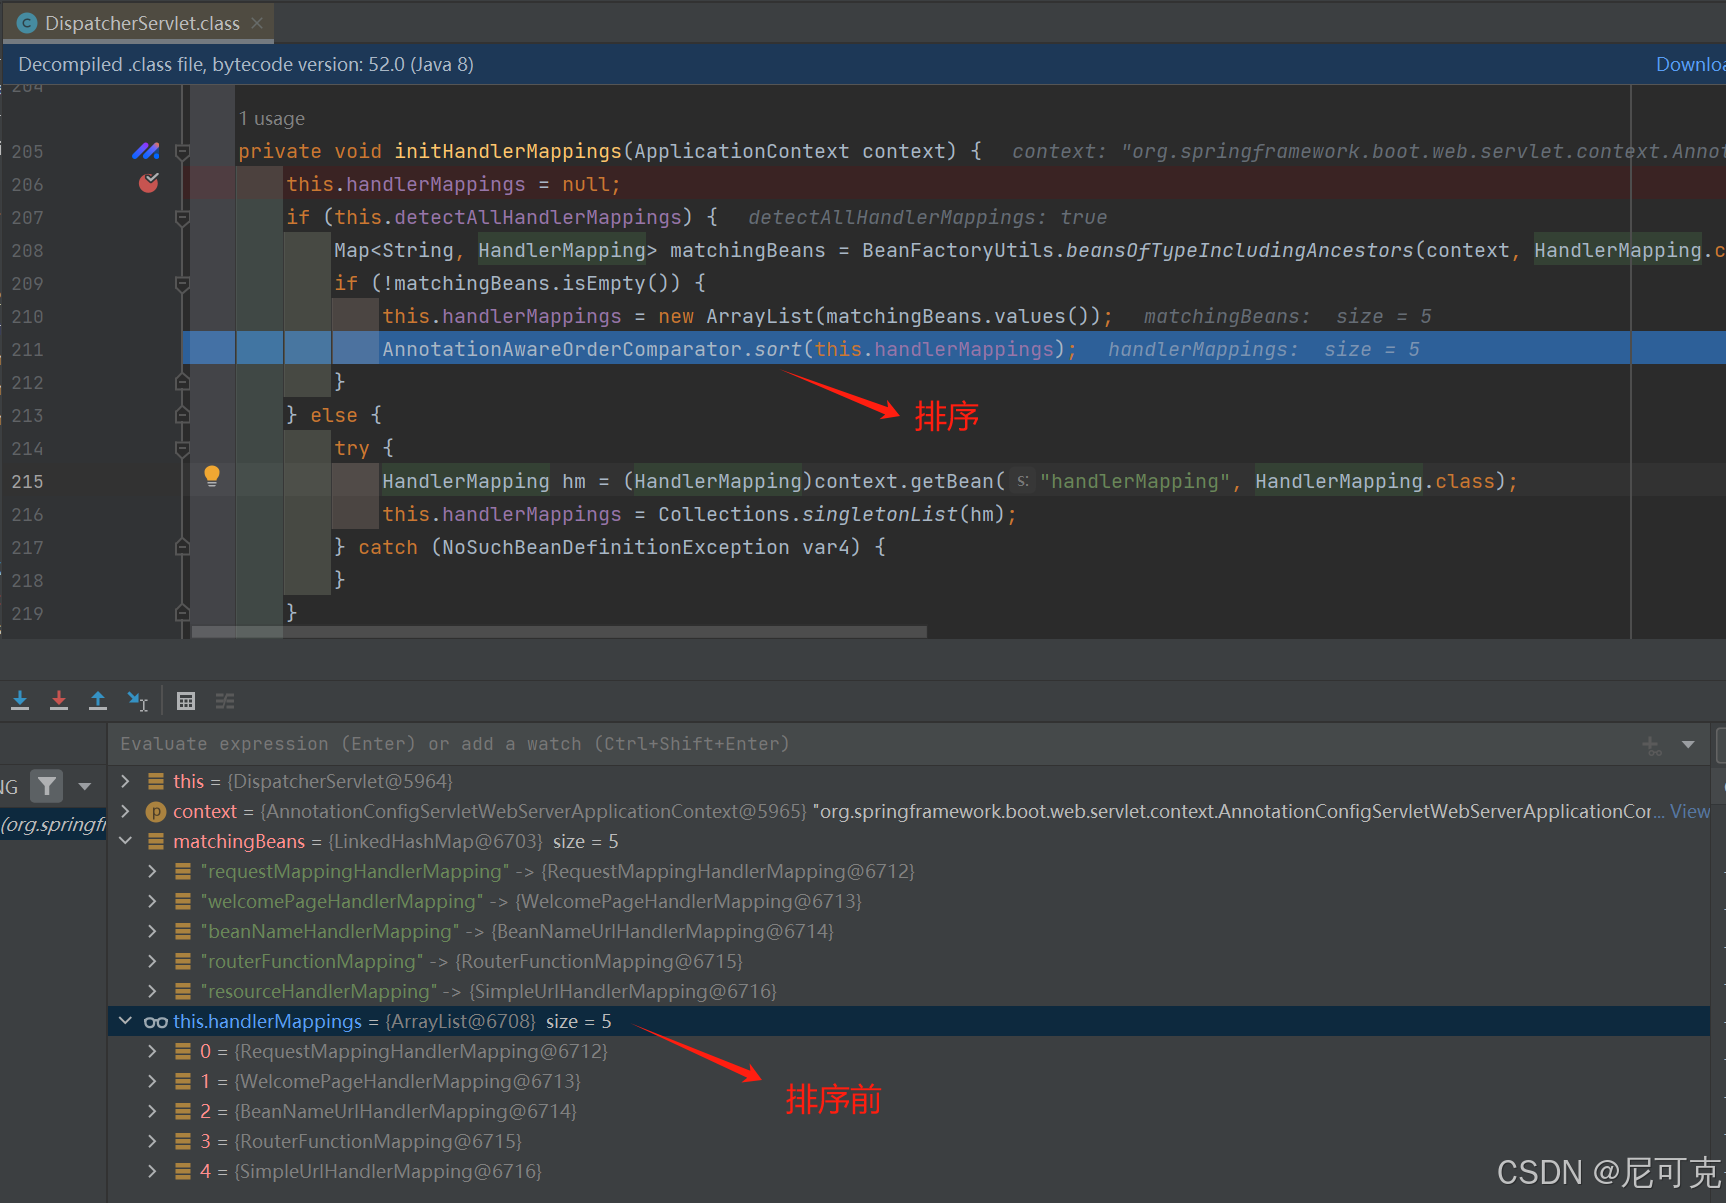The image size is (1726, 1203).
Task: Collapse the fold marker at line 207
Action: pos(182,217)
